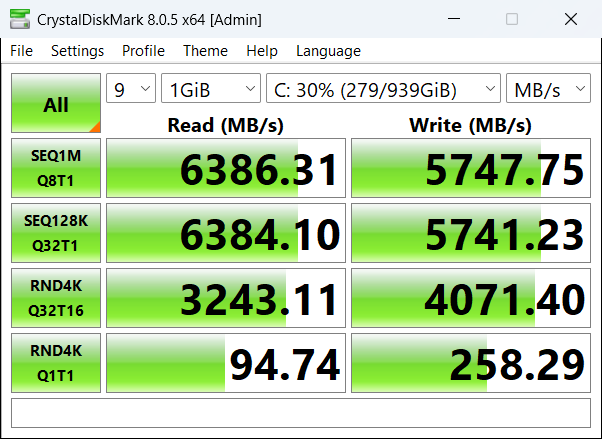Click the RND4K Q32T16 read result 3243.11

pos(226,298)
